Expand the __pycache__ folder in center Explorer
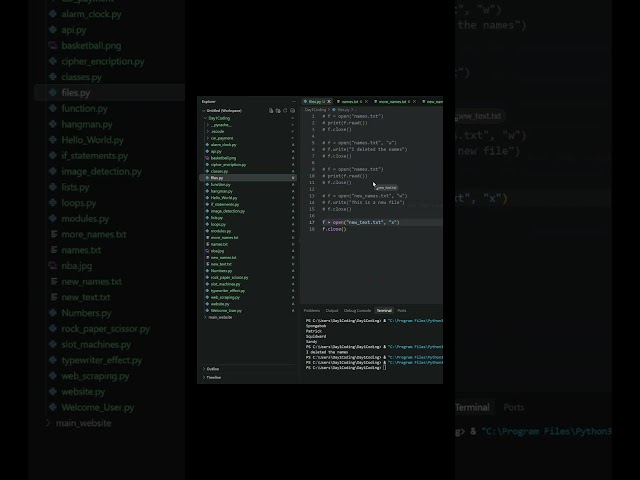The height and width of the screenshot is (480, 640). click(x=208, y=125)
